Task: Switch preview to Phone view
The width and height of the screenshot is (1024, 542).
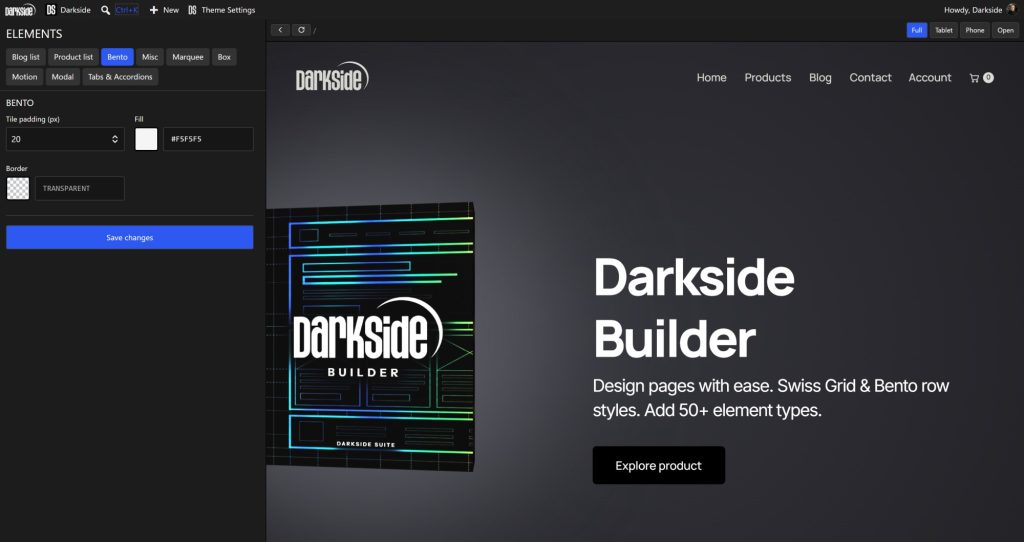Action: point(975,30)
